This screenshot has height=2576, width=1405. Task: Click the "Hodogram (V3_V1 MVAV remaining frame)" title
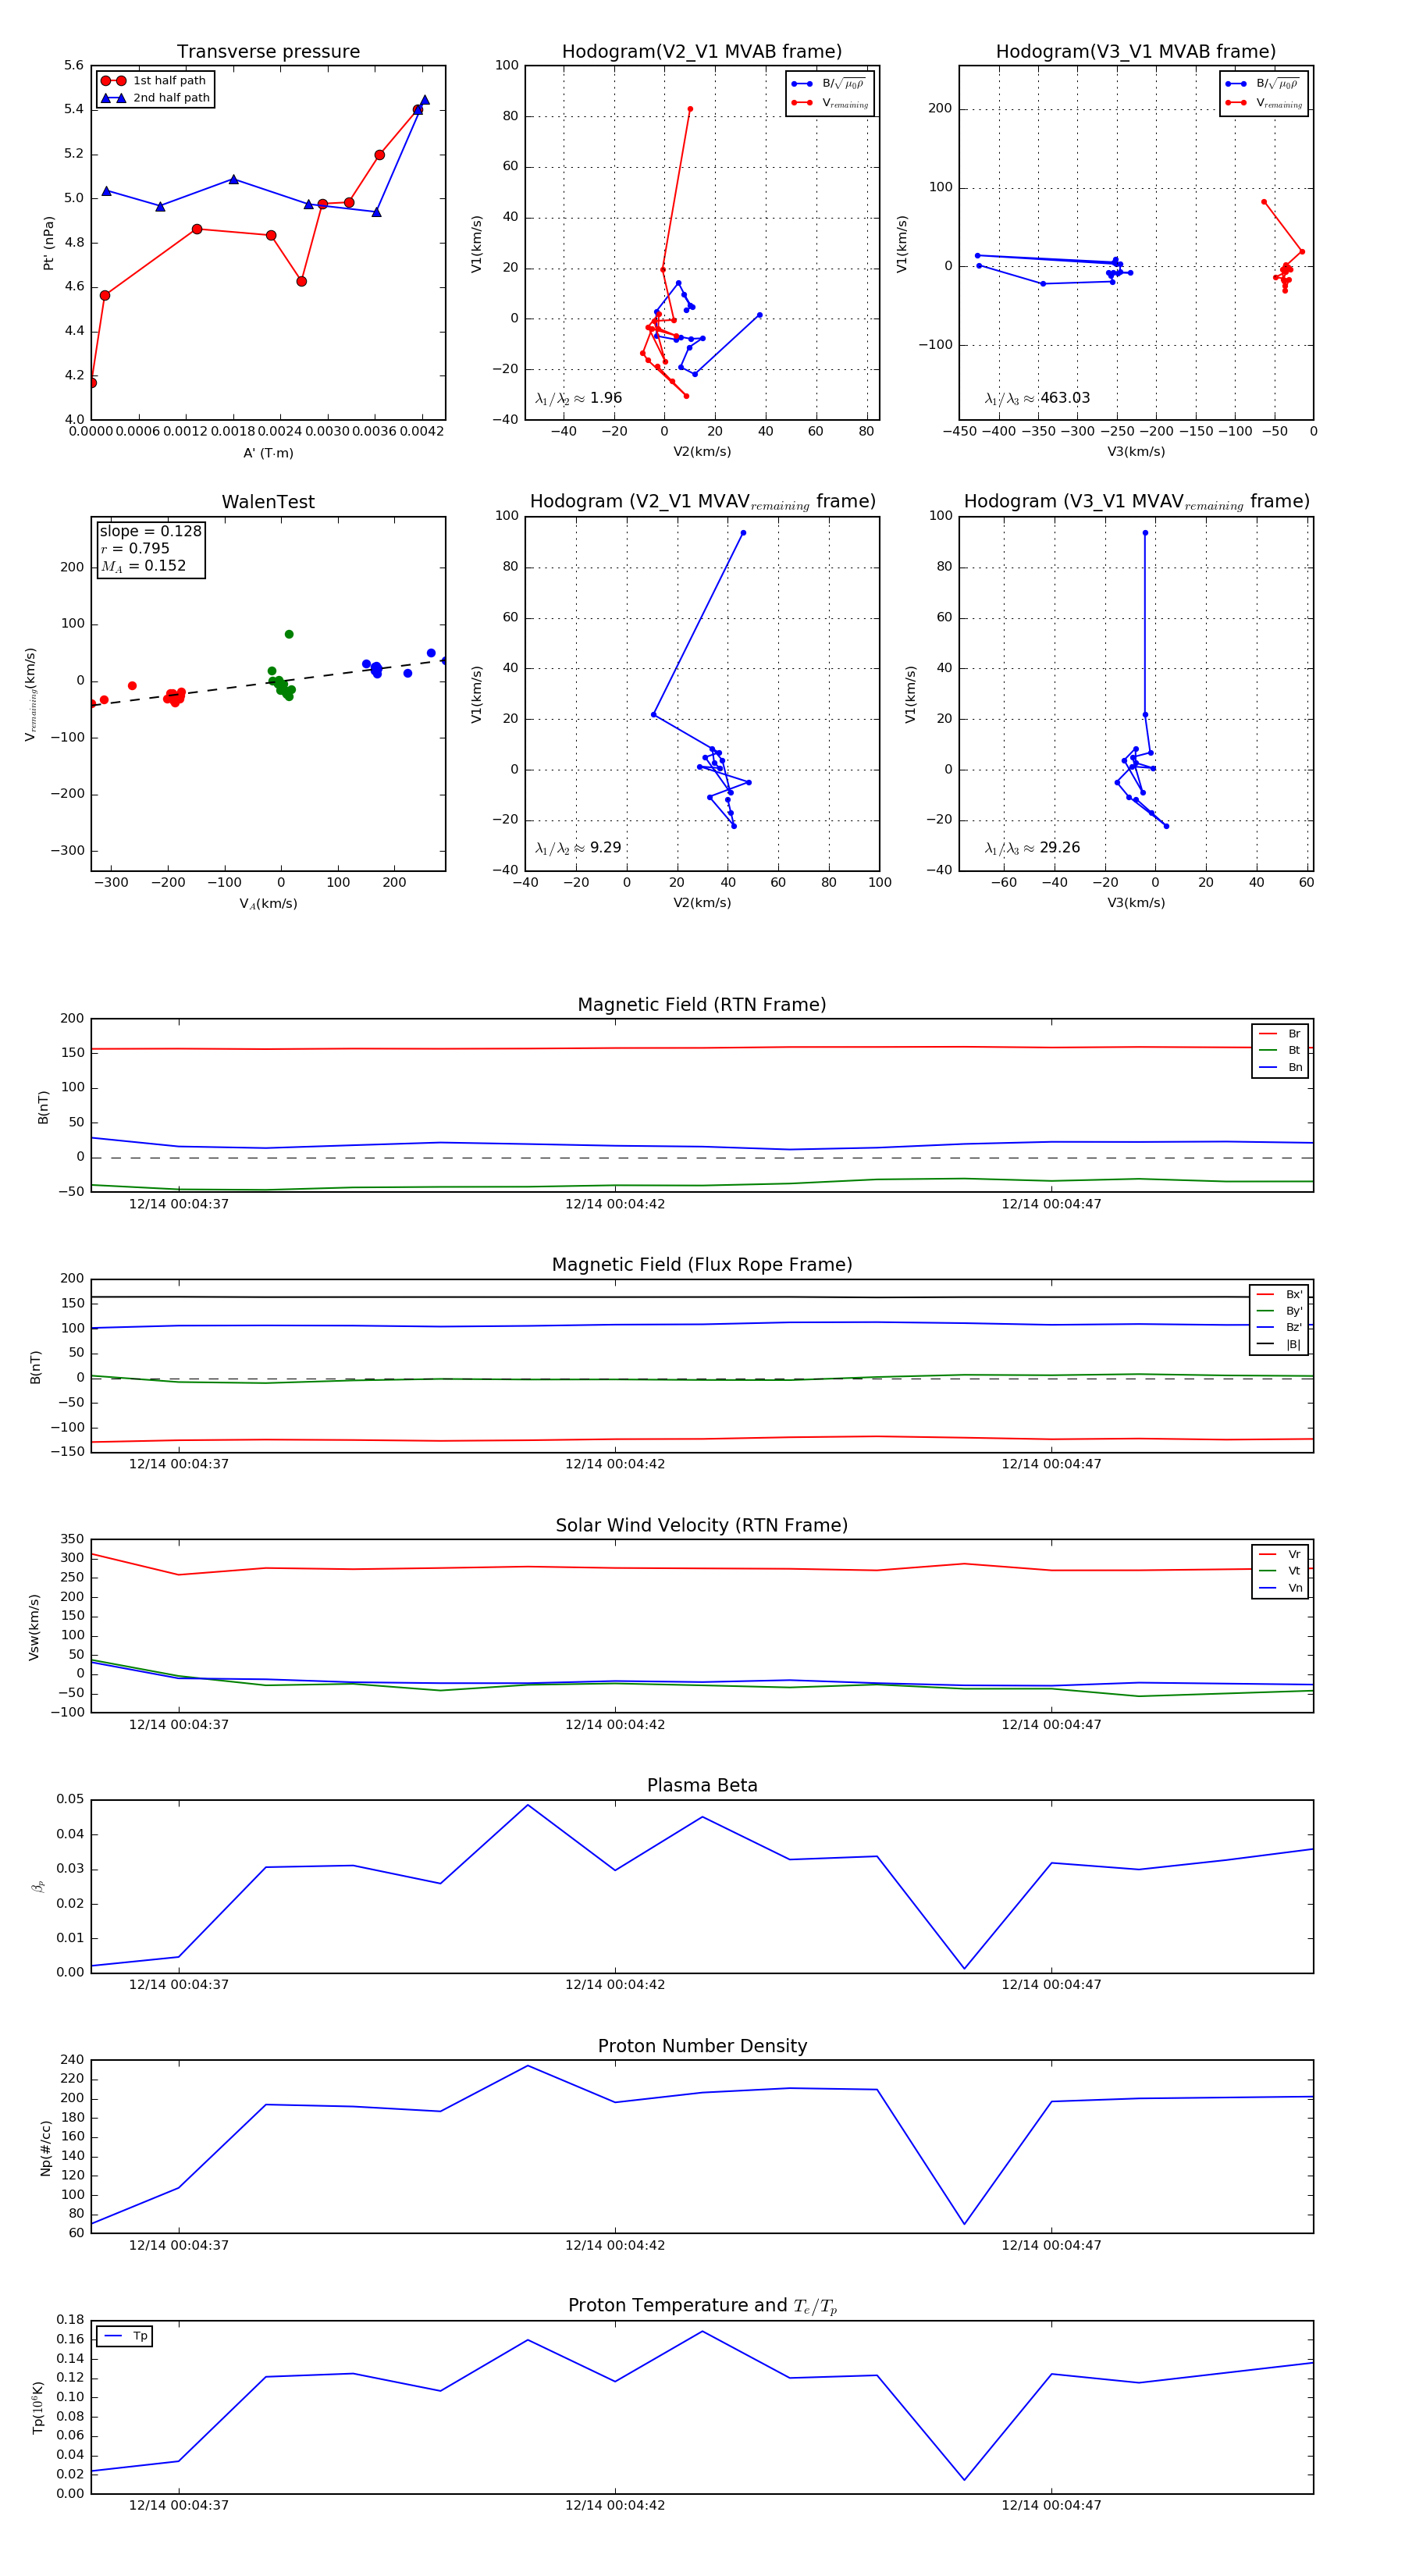1136,502
